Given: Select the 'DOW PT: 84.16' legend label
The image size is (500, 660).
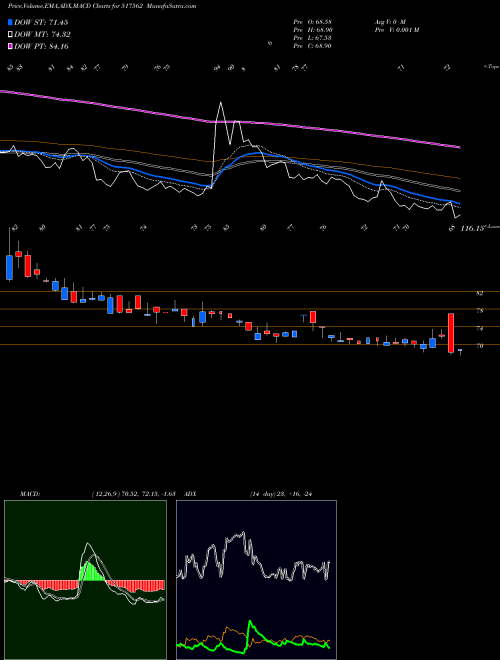Looking at the screenshot, I should (41, 46).
